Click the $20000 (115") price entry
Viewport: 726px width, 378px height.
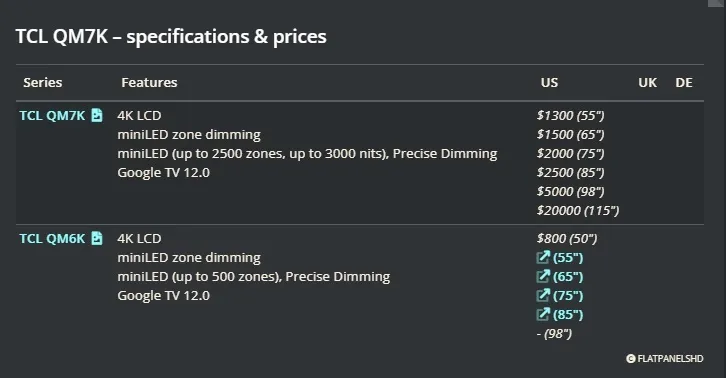coord(578,211)
